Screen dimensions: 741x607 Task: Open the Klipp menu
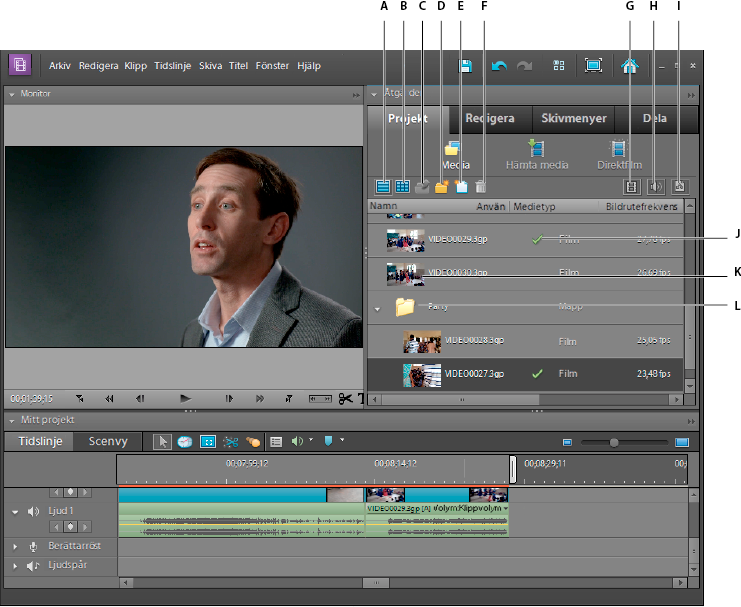tap(136, 66)
